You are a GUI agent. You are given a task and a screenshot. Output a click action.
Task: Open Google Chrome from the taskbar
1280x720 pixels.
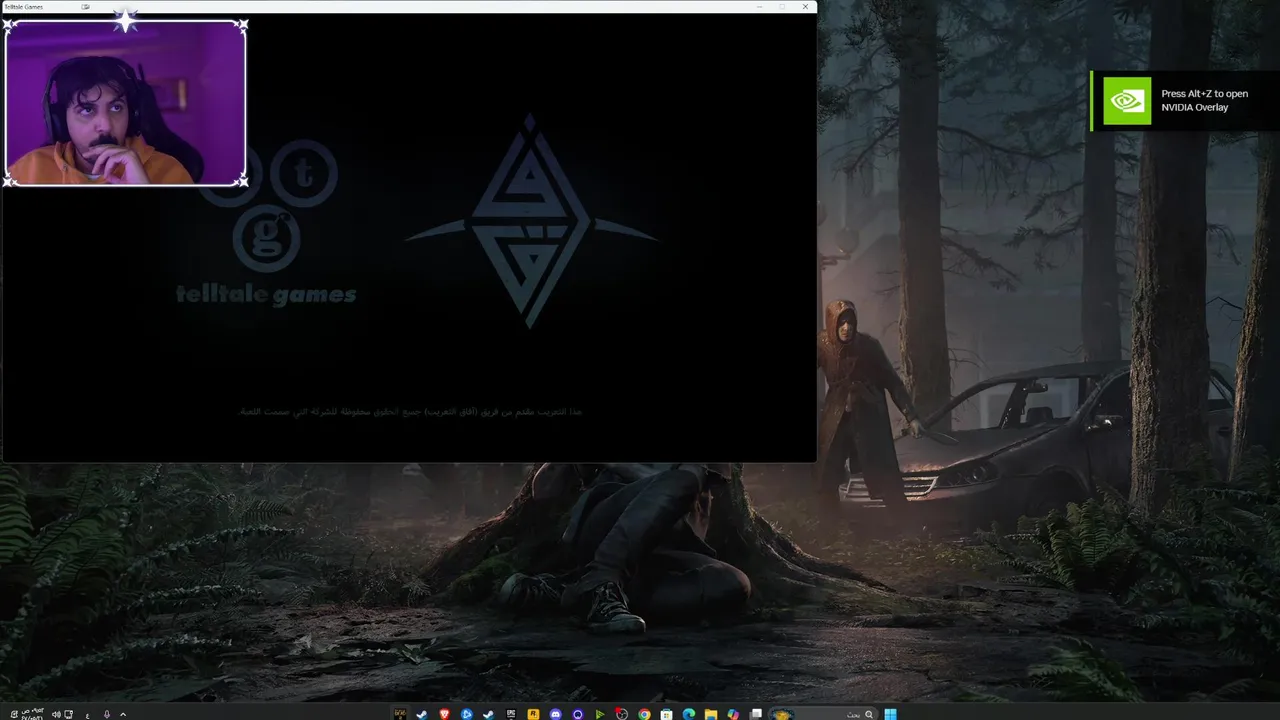pos(644,714)
